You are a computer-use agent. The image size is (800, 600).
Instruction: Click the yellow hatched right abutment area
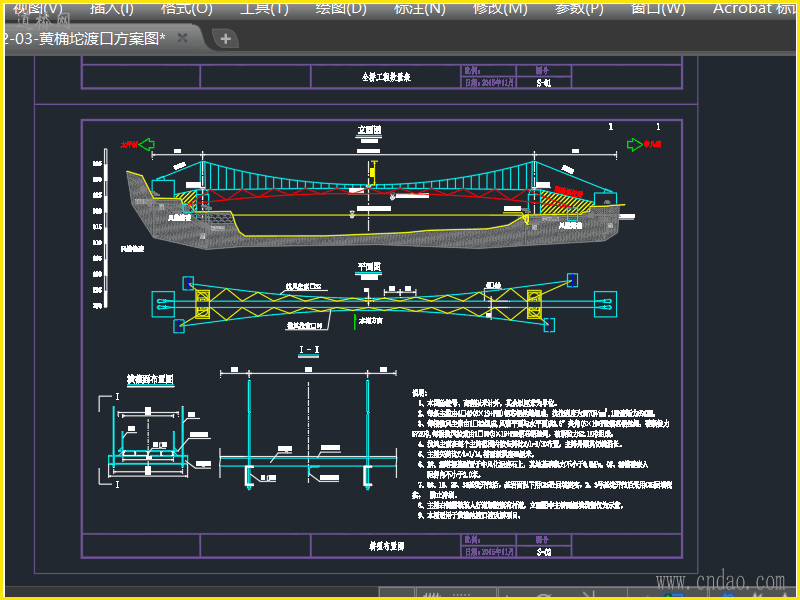pos(564,202)
